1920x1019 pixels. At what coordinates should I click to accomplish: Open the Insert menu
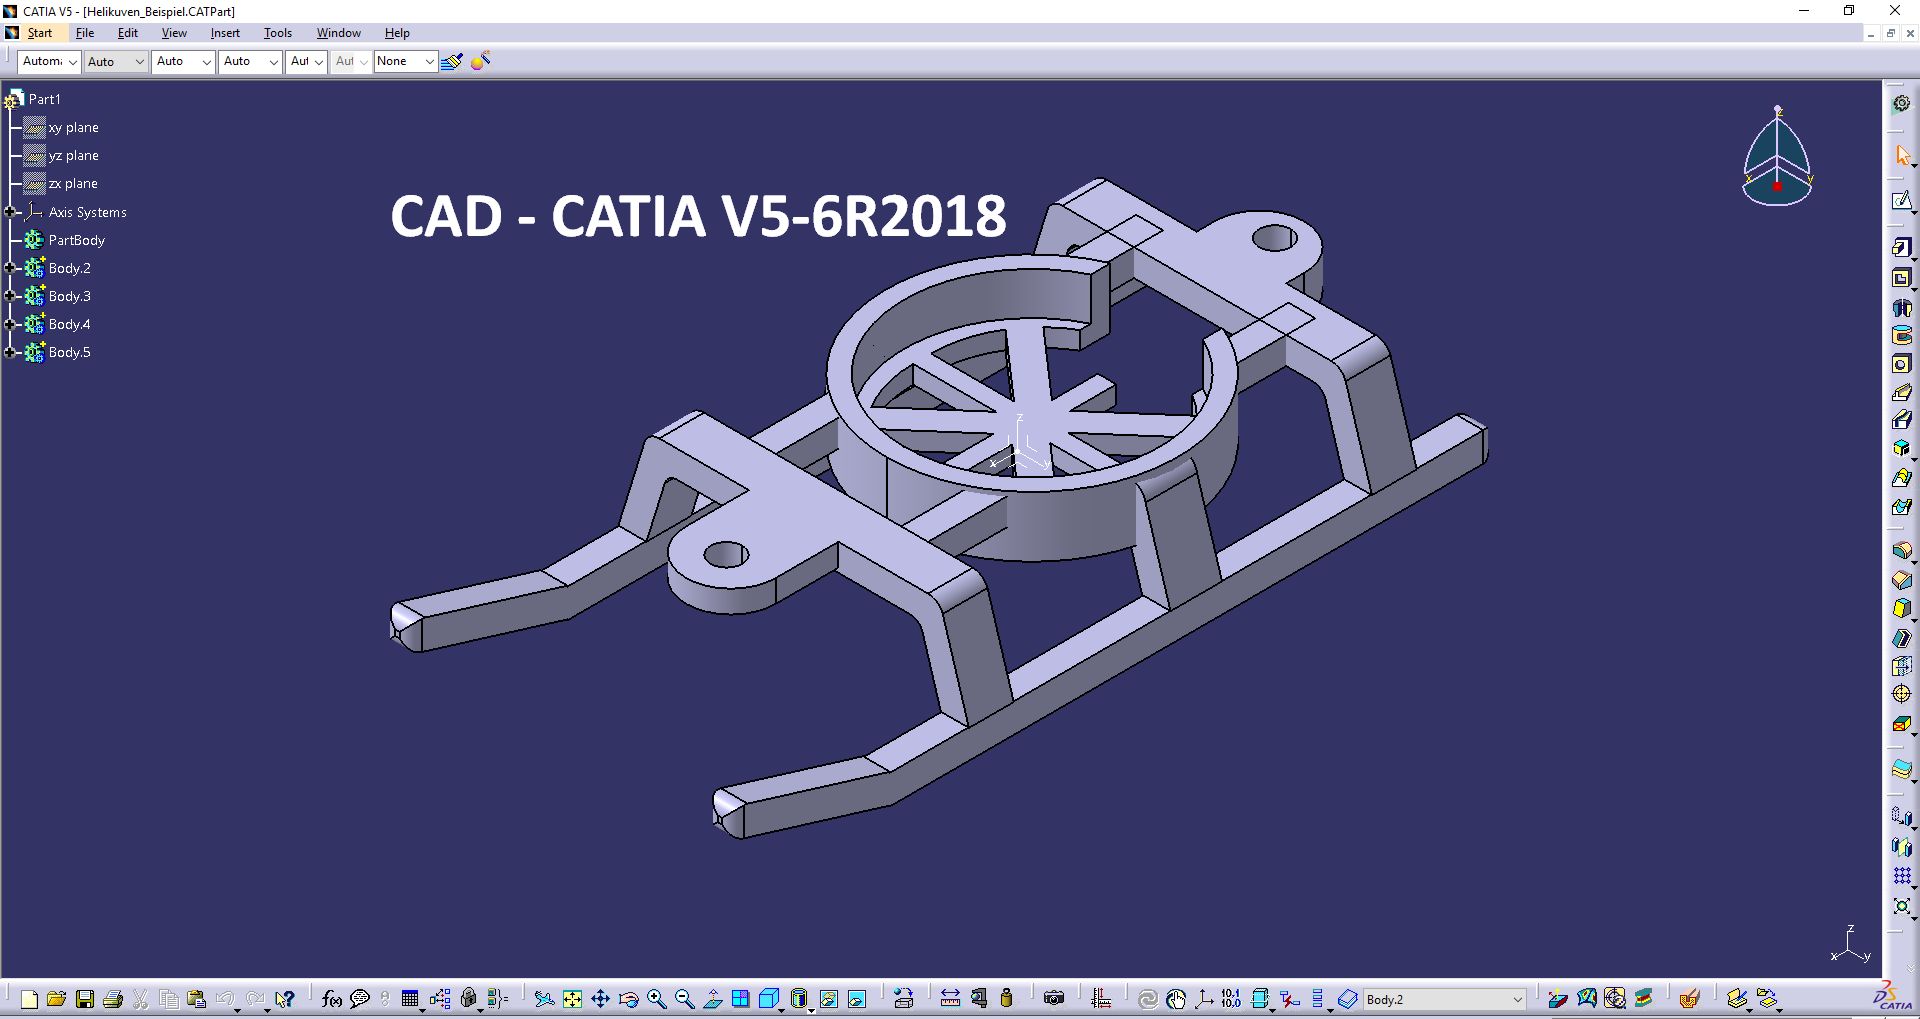[x=225, y=33]
